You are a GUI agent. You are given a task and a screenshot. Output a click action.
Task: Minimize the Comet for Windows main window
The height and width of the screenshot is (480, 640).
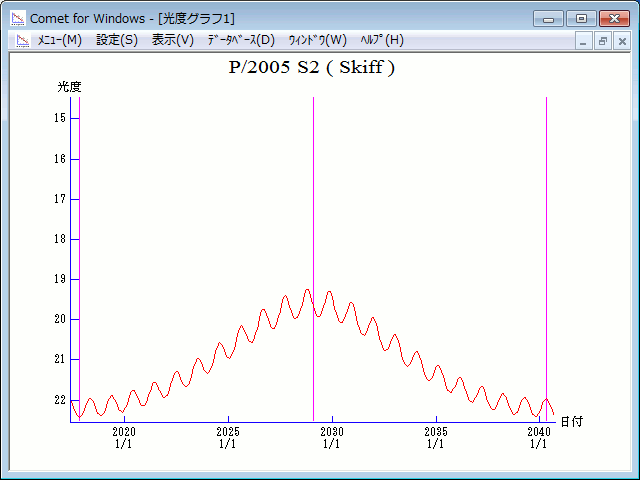[548, 18]
